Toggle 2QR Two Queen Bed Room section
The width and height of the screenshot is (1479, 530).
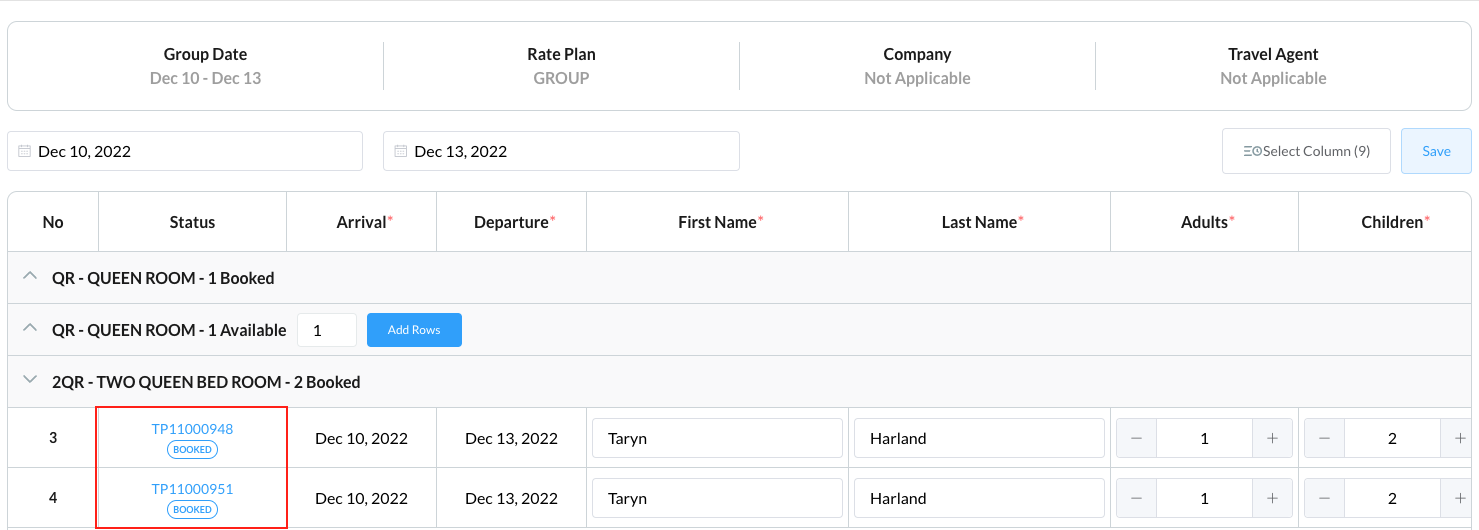[30, 381]
